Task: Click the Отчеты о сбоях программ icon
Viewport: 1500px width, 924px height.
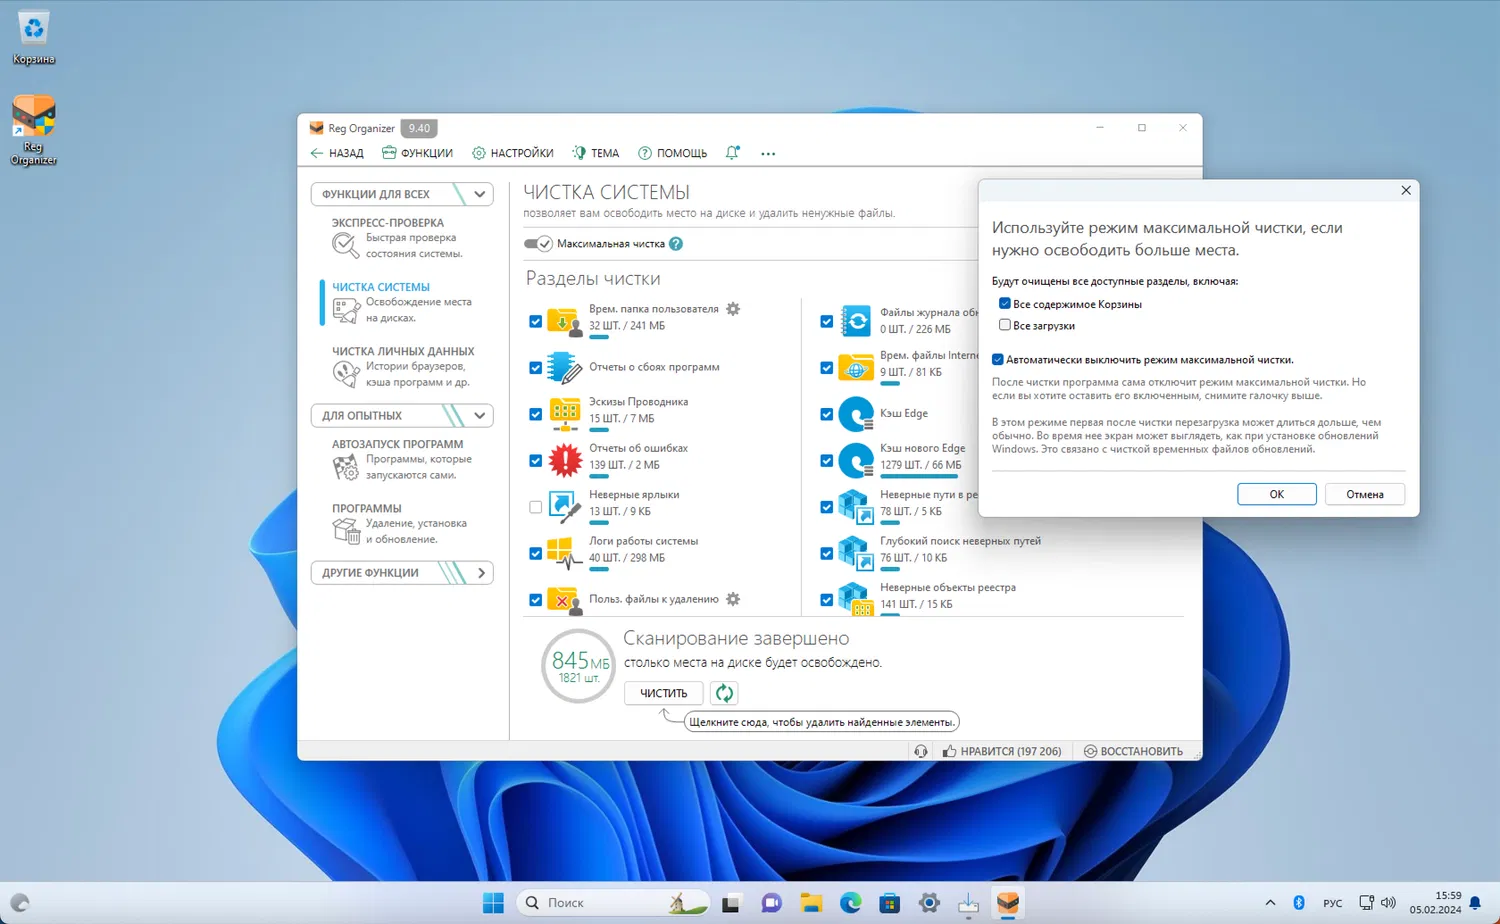Action: pyautogui.click(x=564, y=367)
